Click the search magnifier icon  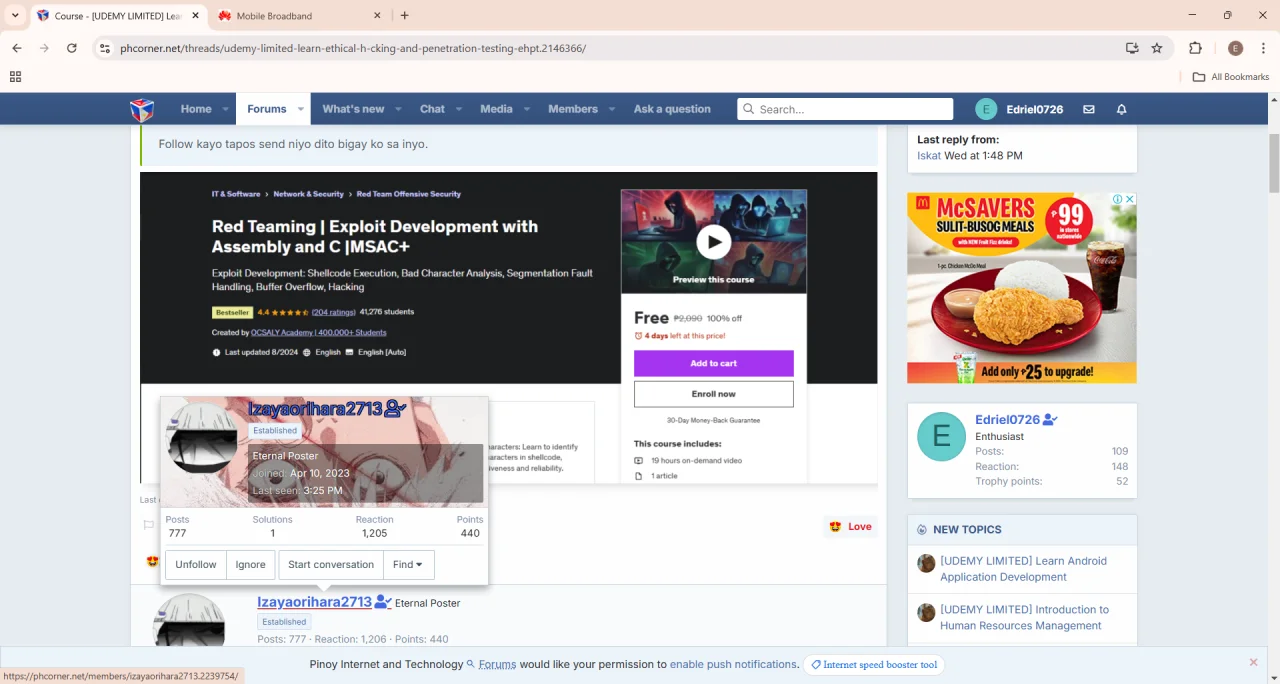click(747, 109)
